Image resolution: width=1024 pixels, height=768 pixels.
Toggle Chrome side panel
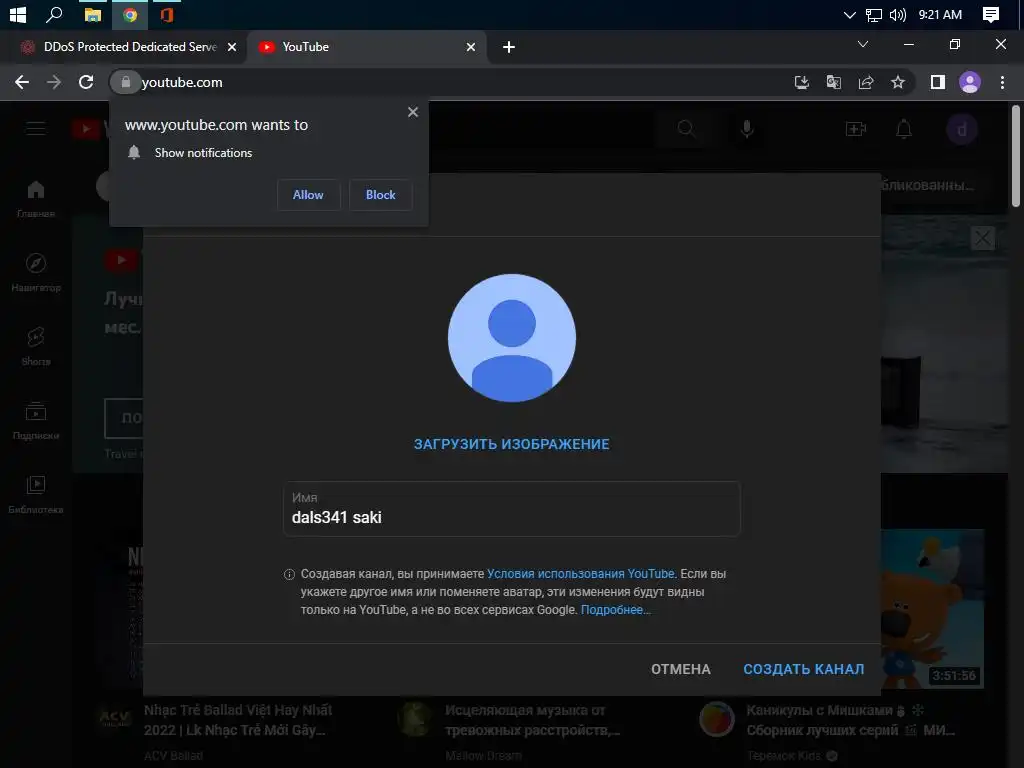tap(938, 82)
